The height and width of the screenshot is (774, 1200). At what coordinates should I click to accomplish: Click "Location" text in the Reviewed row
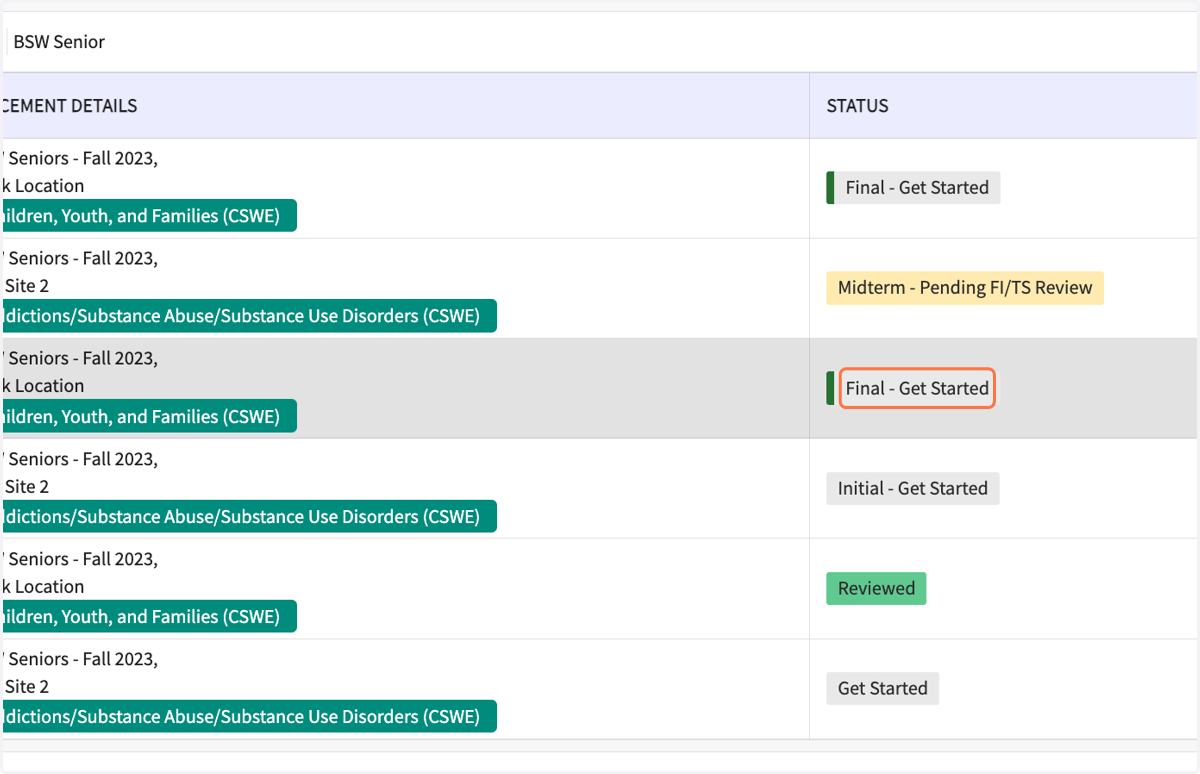pyautogui.click(x=49, y=587)
